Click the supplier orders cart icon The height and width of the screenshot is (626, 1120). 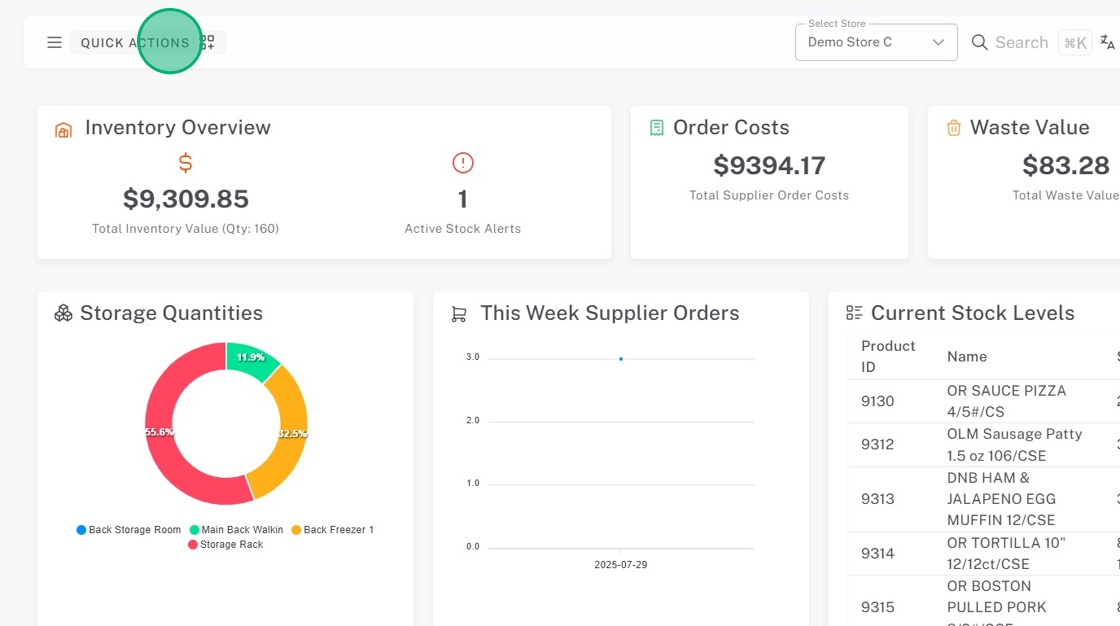click(x=459, y=314)
